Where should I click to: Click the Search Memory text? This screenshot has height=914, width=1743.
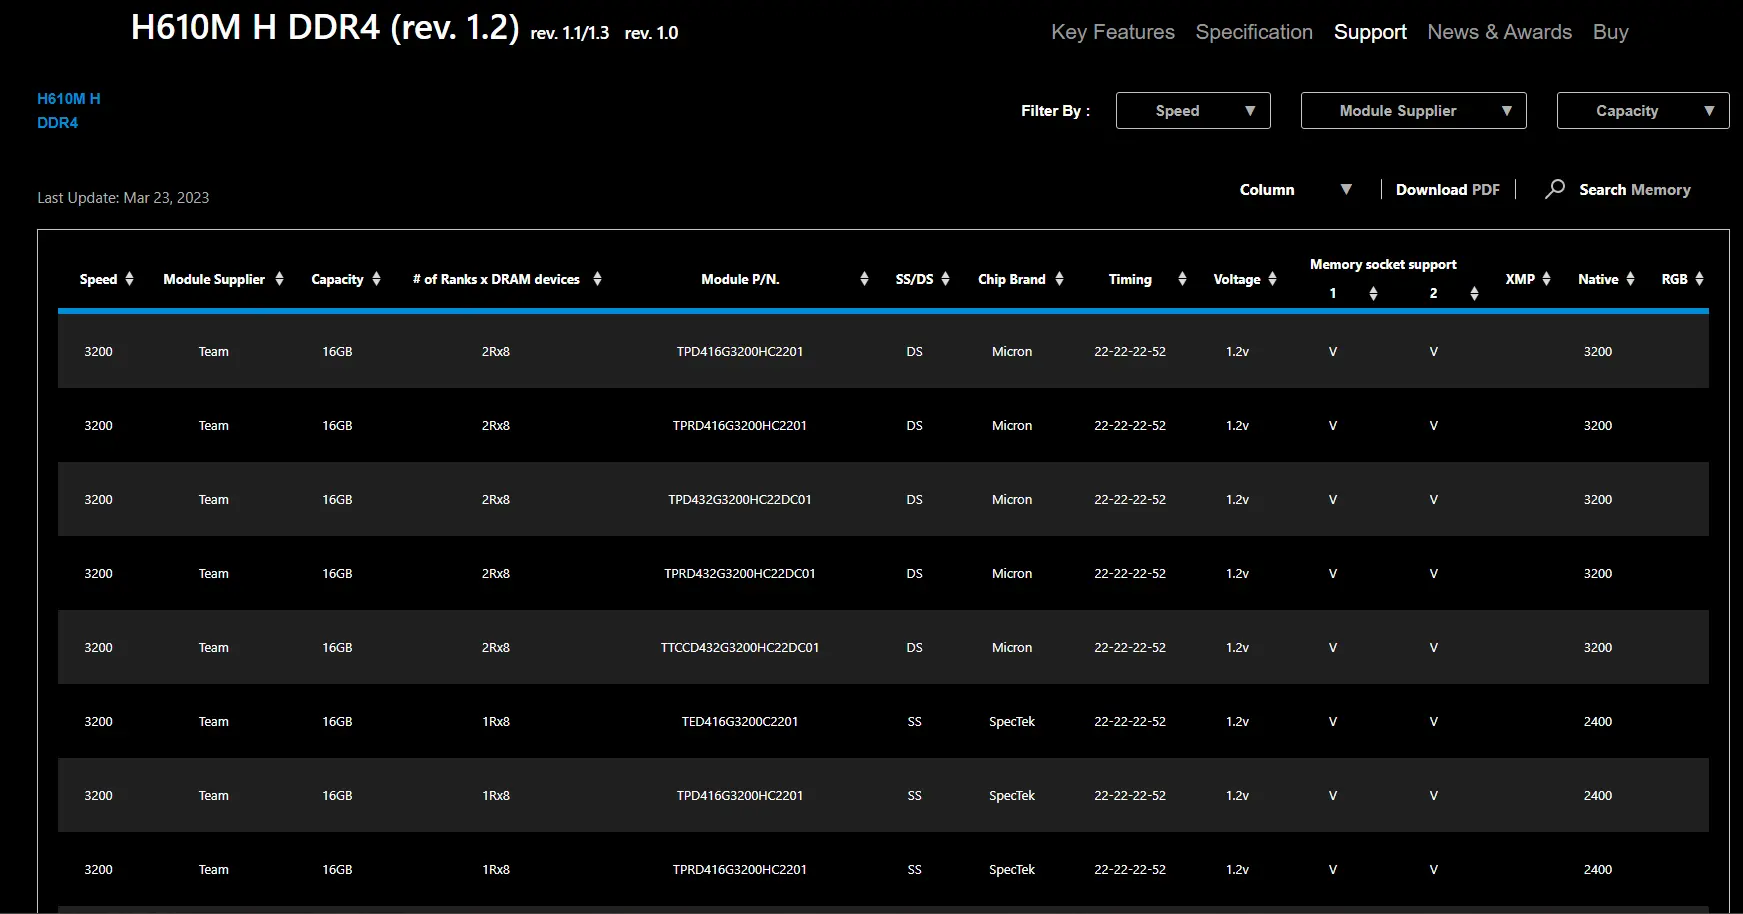[x=1635, y=190]
